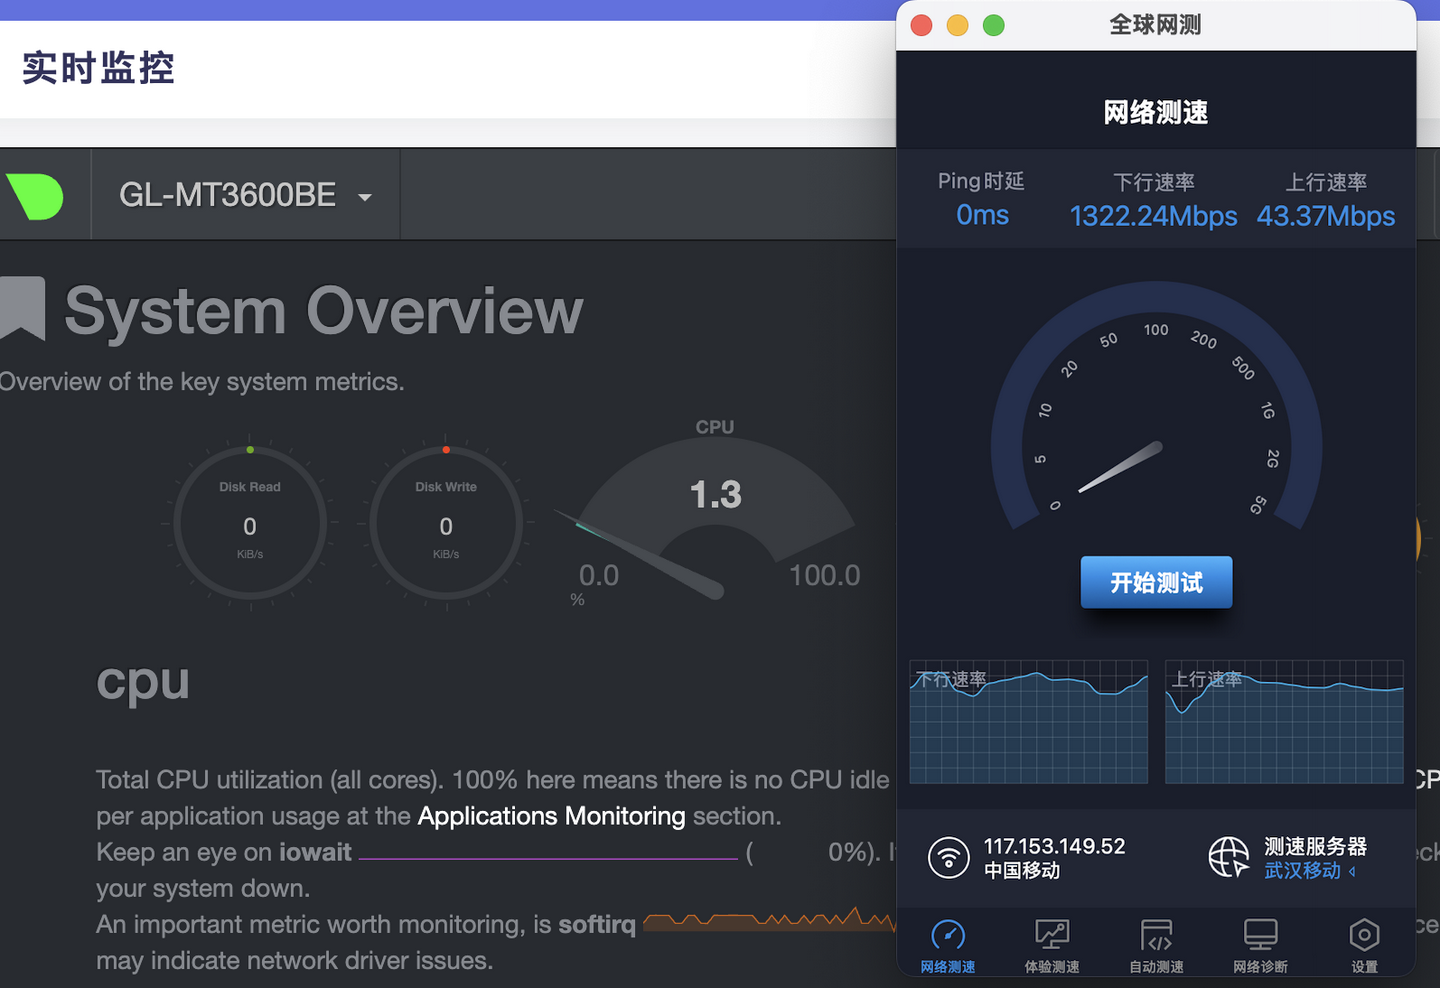Switch to the 体验测速 tab

click(1052, 946)
